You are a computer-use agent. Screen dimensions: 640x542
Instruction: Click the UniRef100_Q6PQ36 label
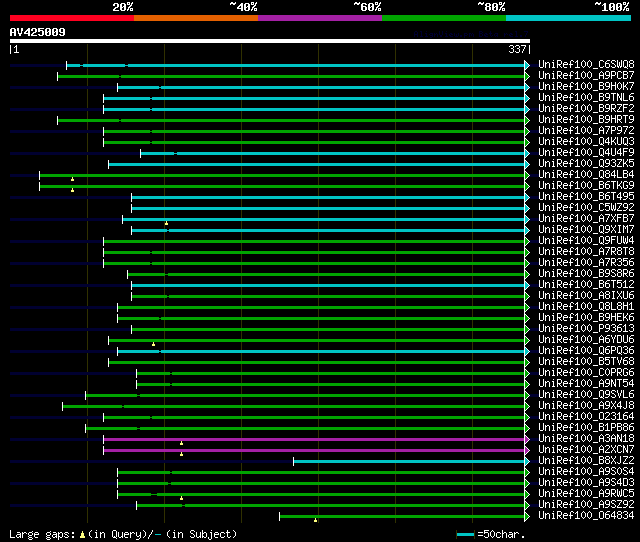586,351
